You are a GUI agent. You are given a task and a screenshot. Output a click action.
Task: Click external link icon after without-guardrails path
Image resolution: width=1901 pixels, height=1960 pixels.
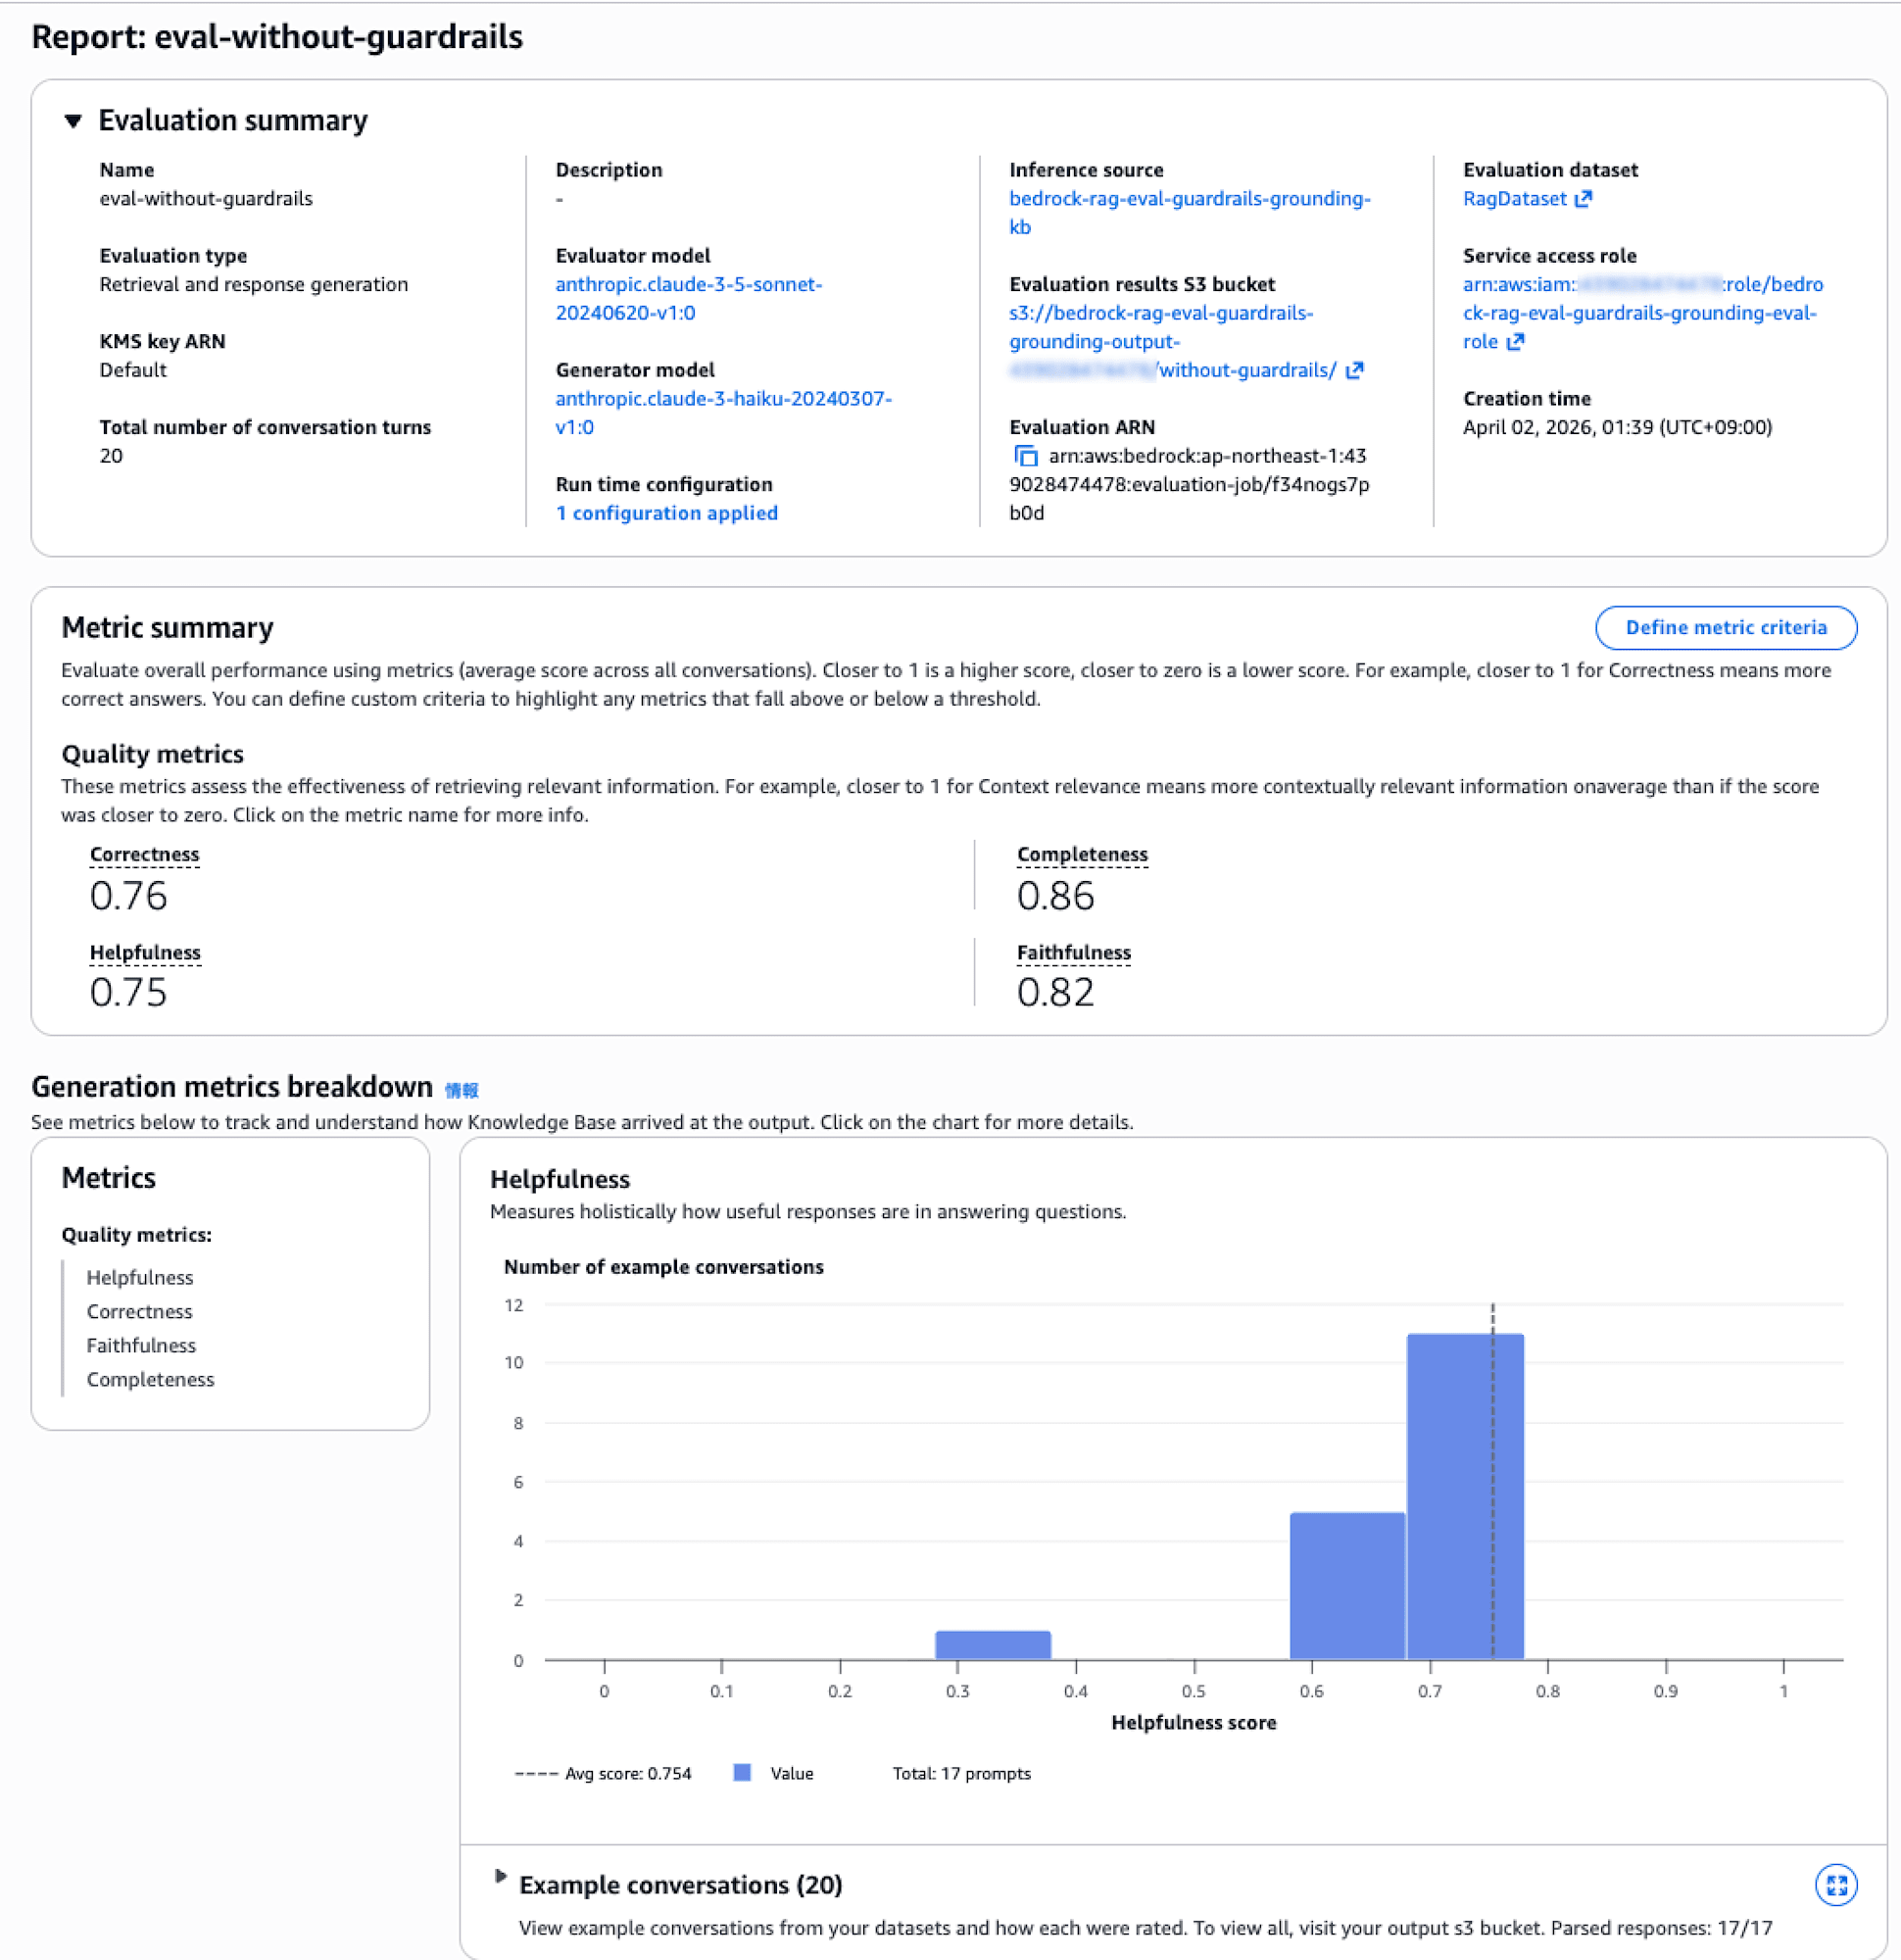(x=1355, y=371)
